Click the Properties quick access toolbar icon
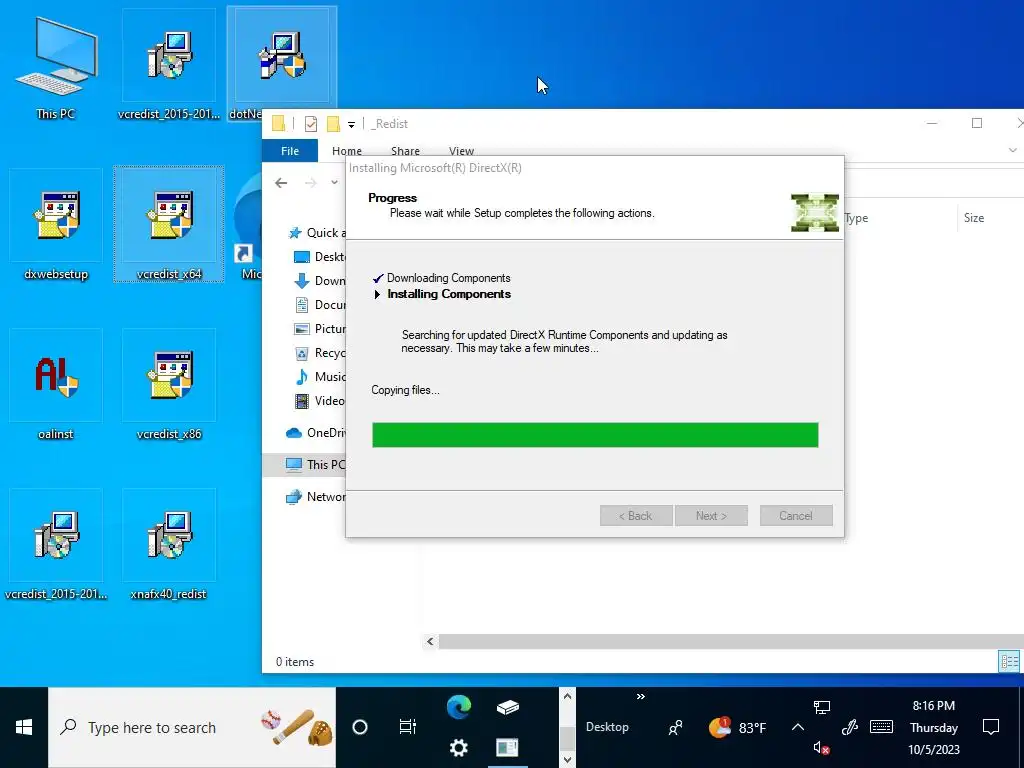The height and width of the screenshot is (768, 1024). [x=311, y=123]
